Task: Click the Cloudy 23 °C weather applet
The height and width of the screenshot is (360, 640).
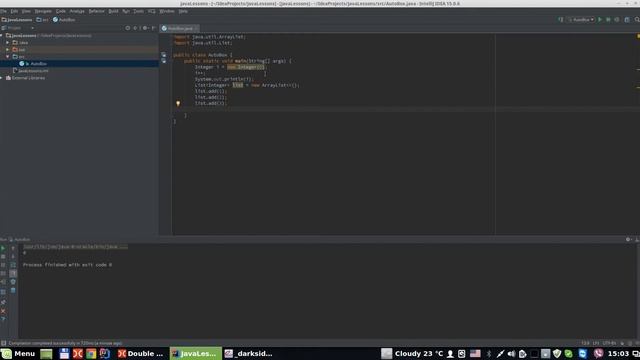Action: [412, 353]
